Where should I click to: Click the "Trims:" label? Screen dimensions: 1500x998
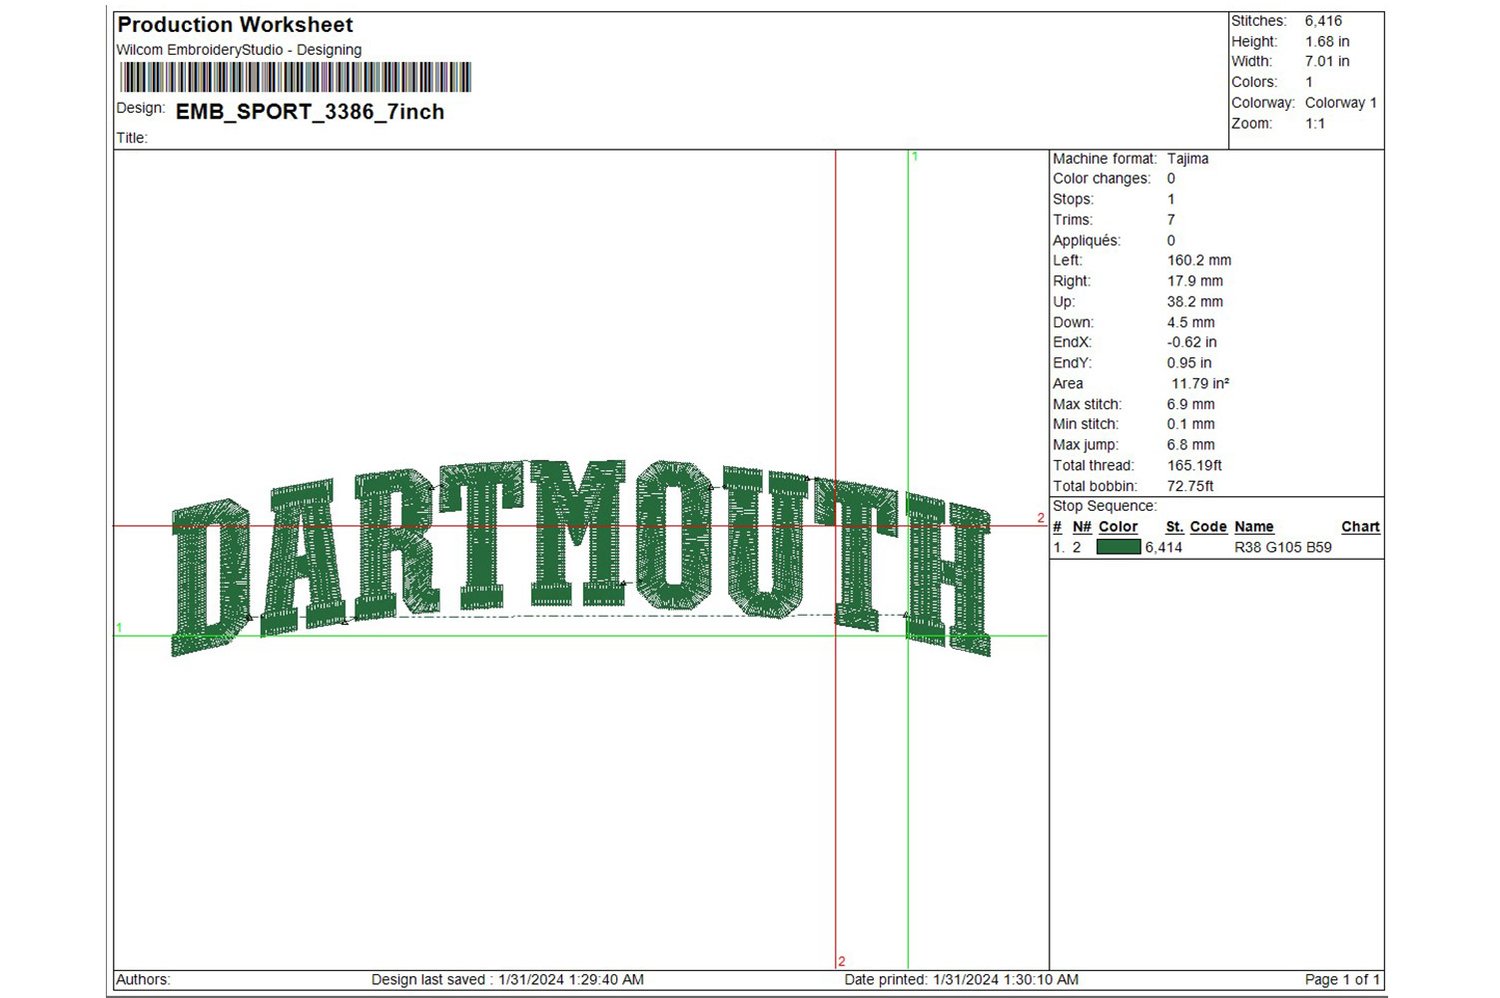tap(1073, 220)
